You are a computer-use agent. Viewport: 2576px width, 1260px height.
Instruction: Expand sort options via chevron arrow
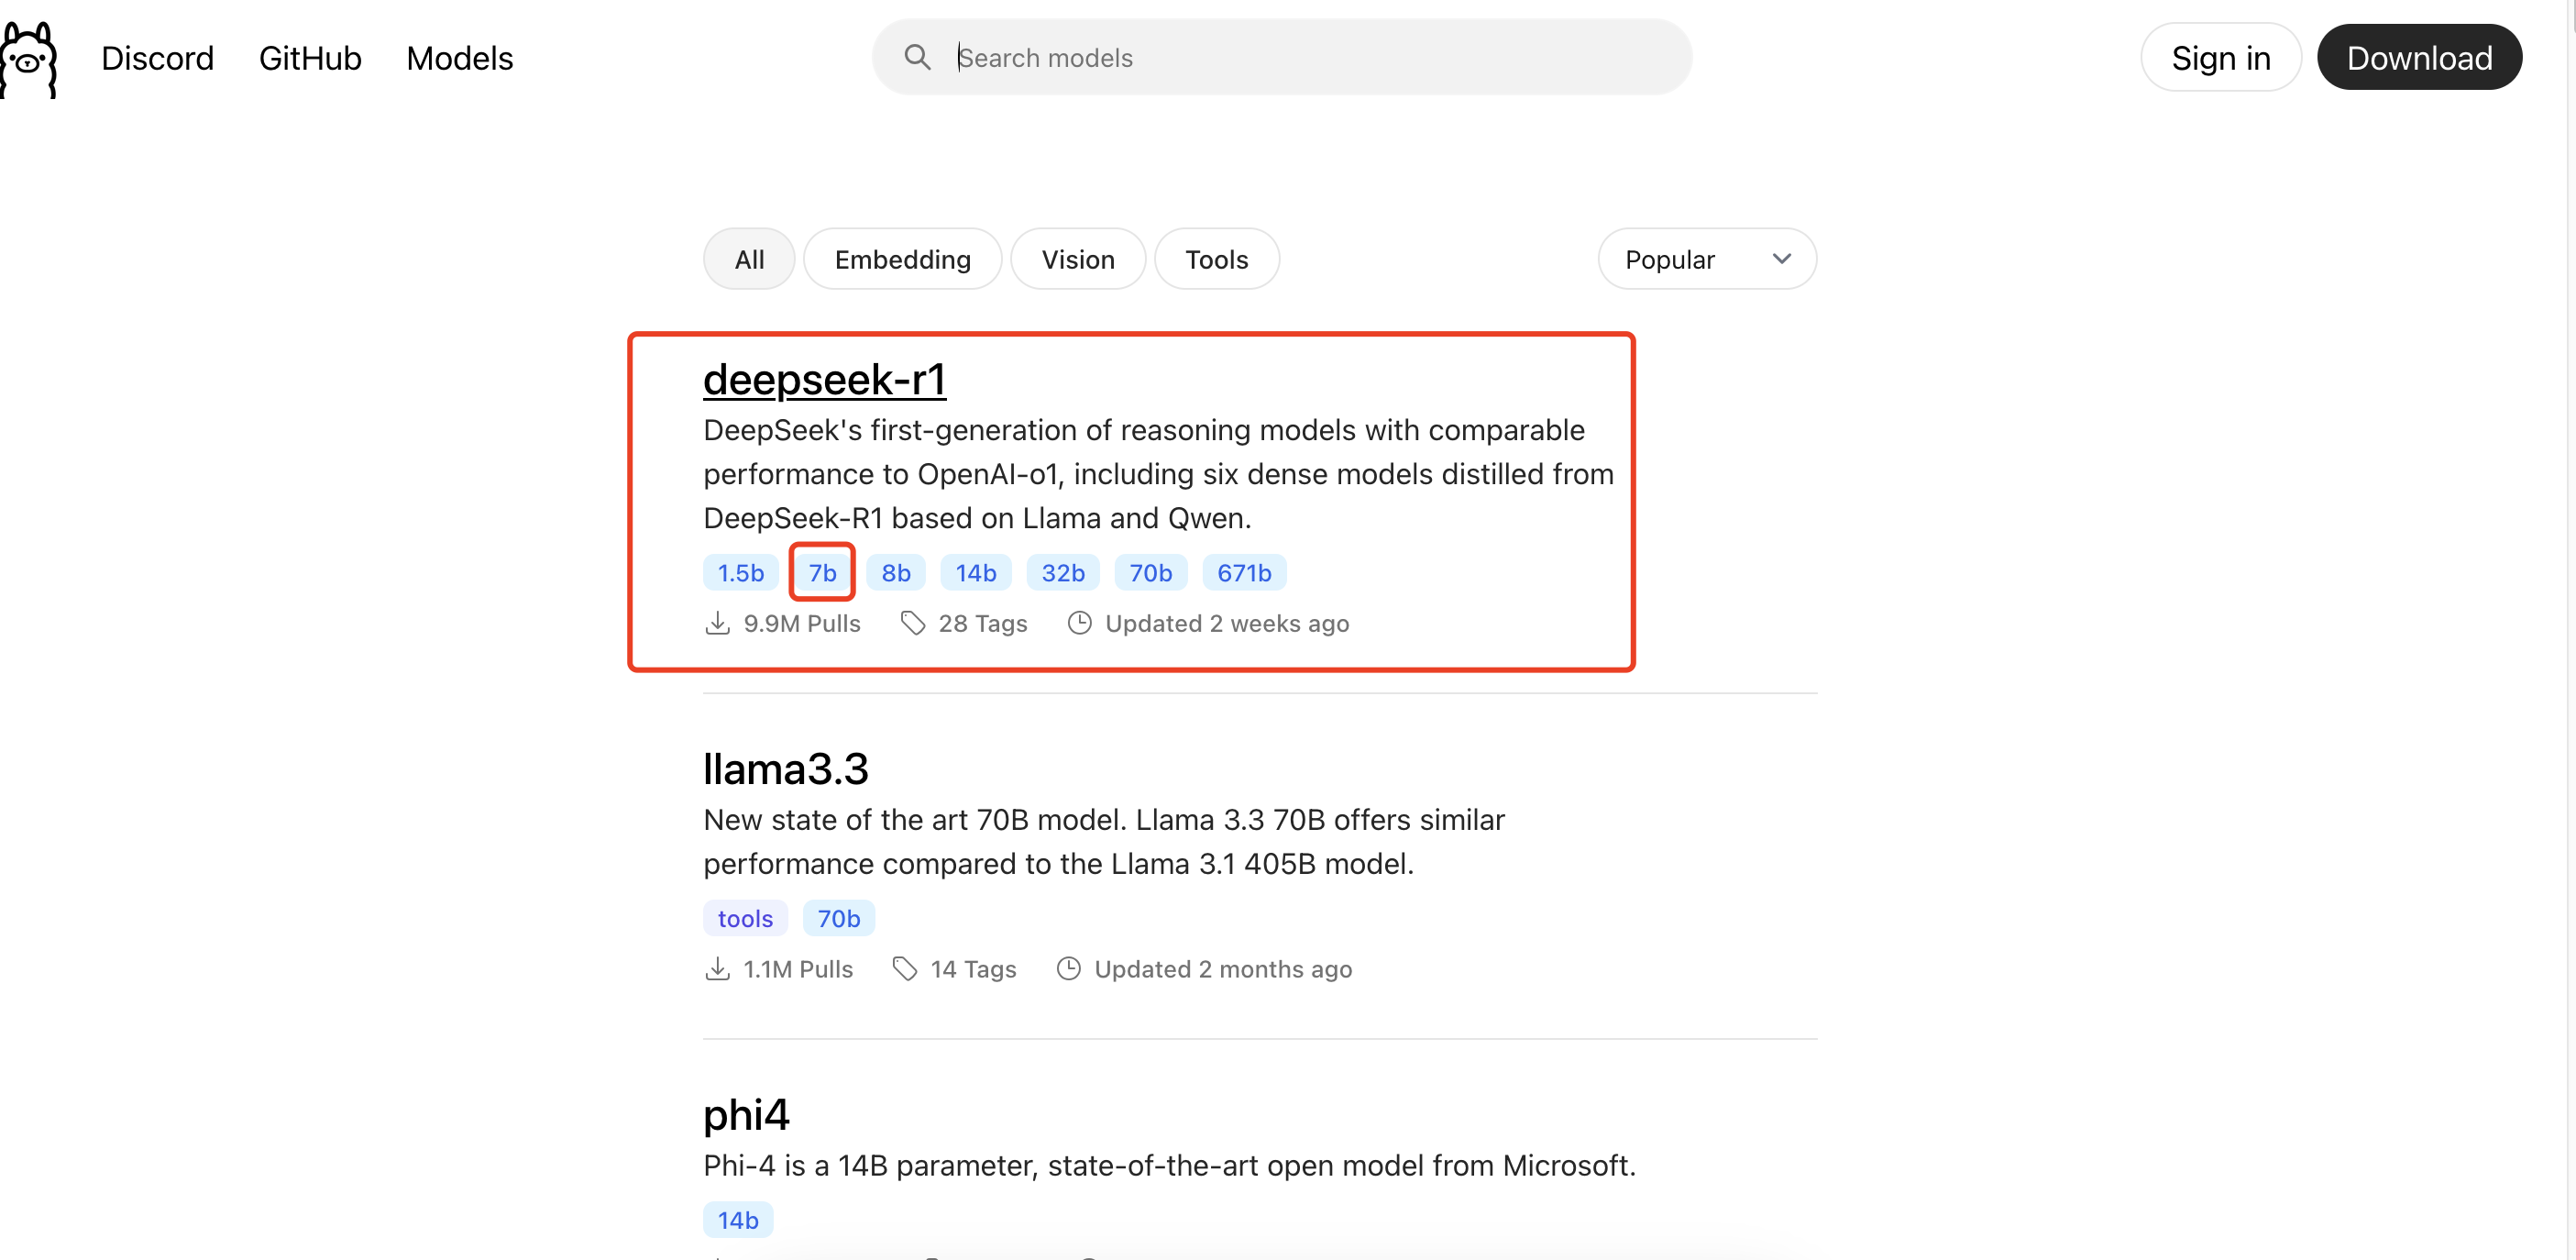click(x=1781, y=259)
